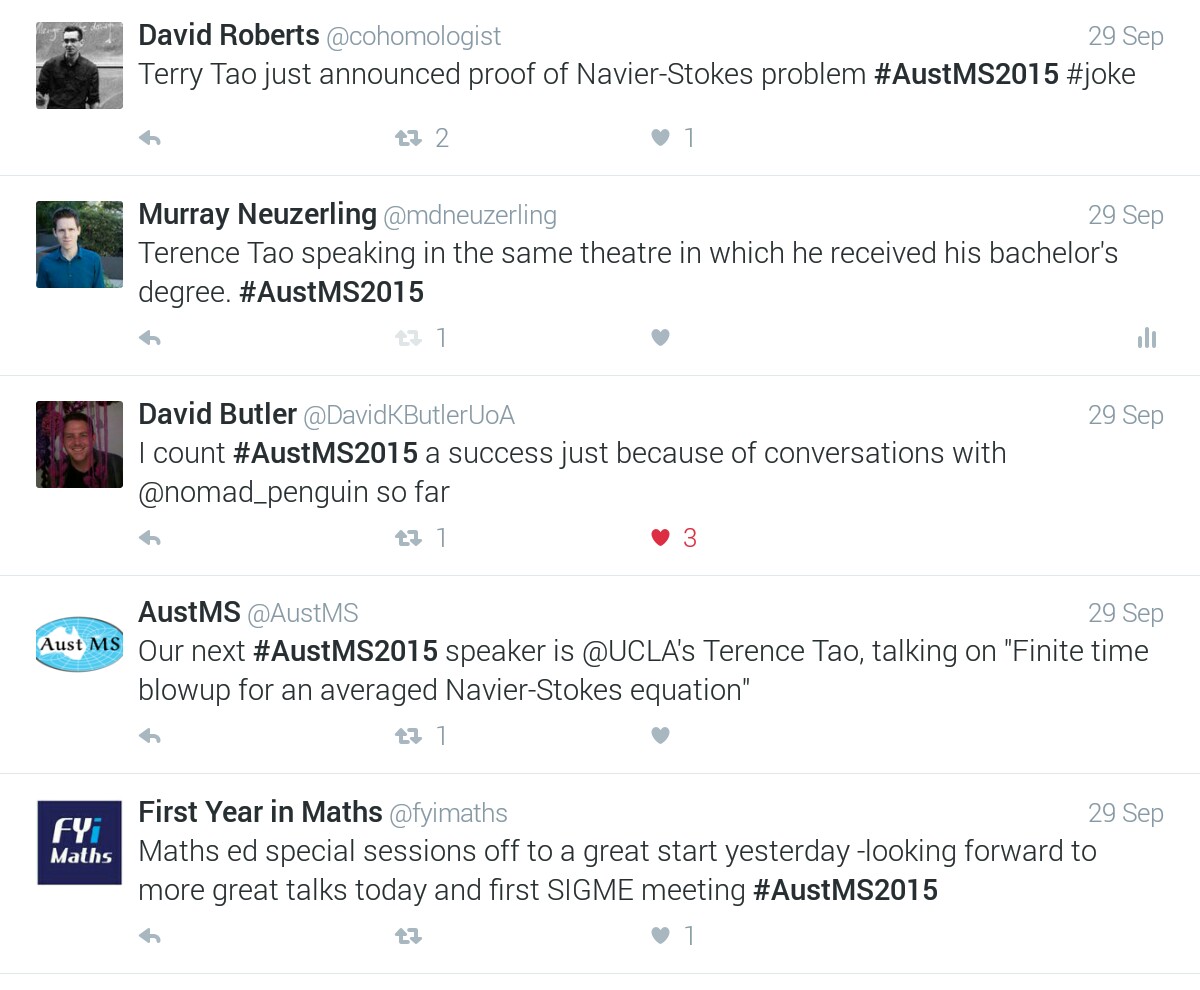Retweet the AustMS Terence Tao announcement
The height and width of the screenshot is (990, 1200).
(408, 736)
